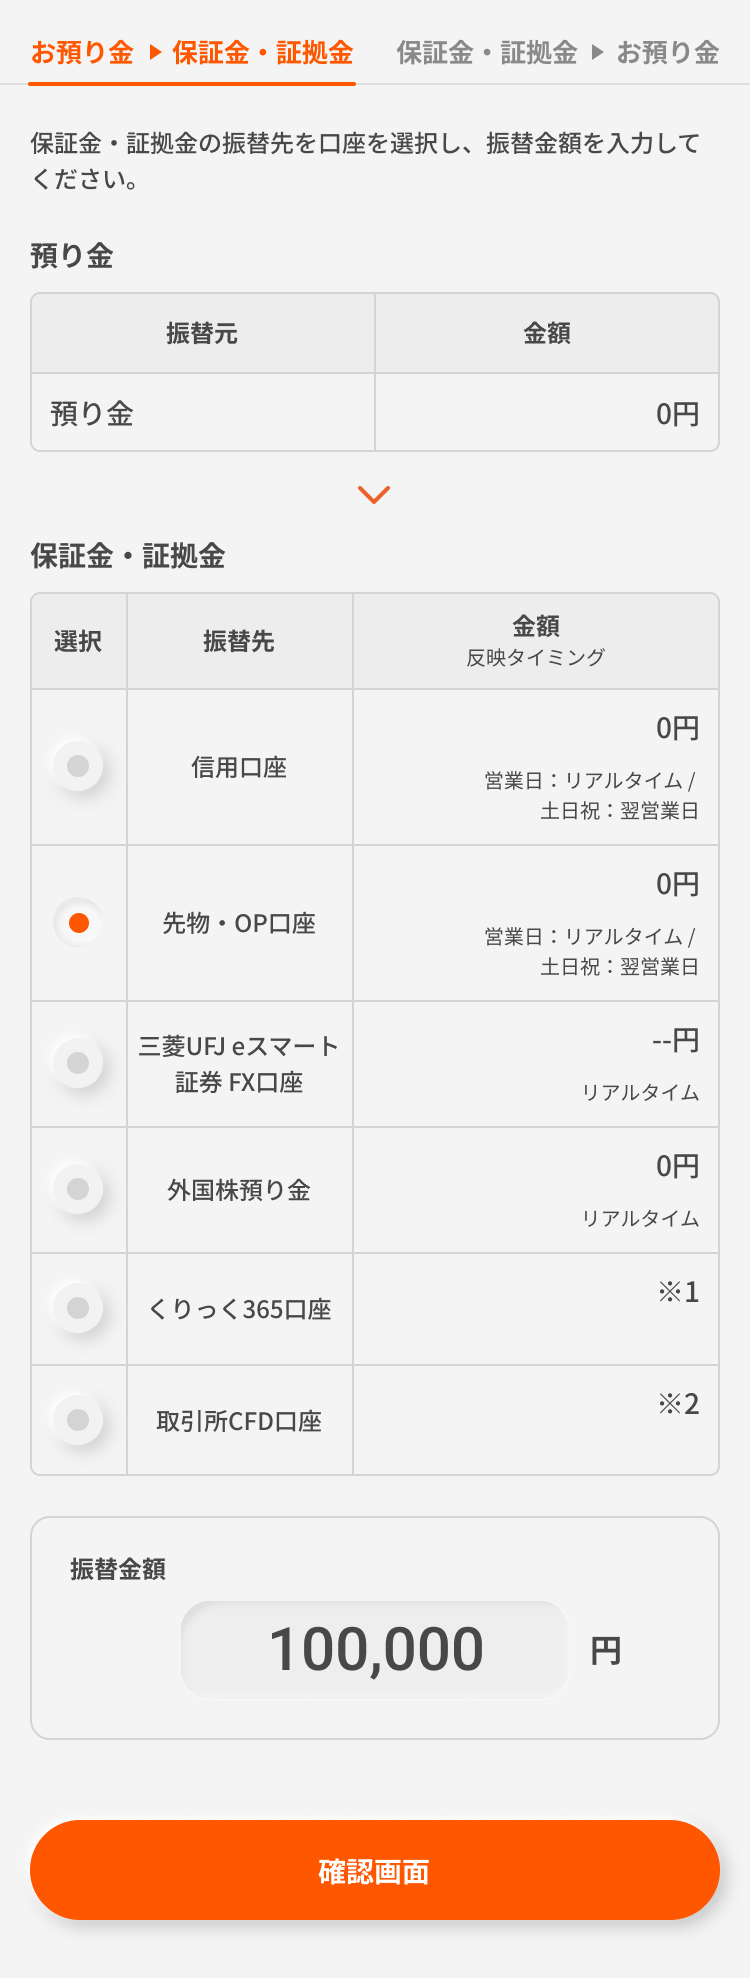Click the 取引所CFD口座 label text
Image resolution: width=750 pixels, height=1978 pixels.
tap(239, 1421)
